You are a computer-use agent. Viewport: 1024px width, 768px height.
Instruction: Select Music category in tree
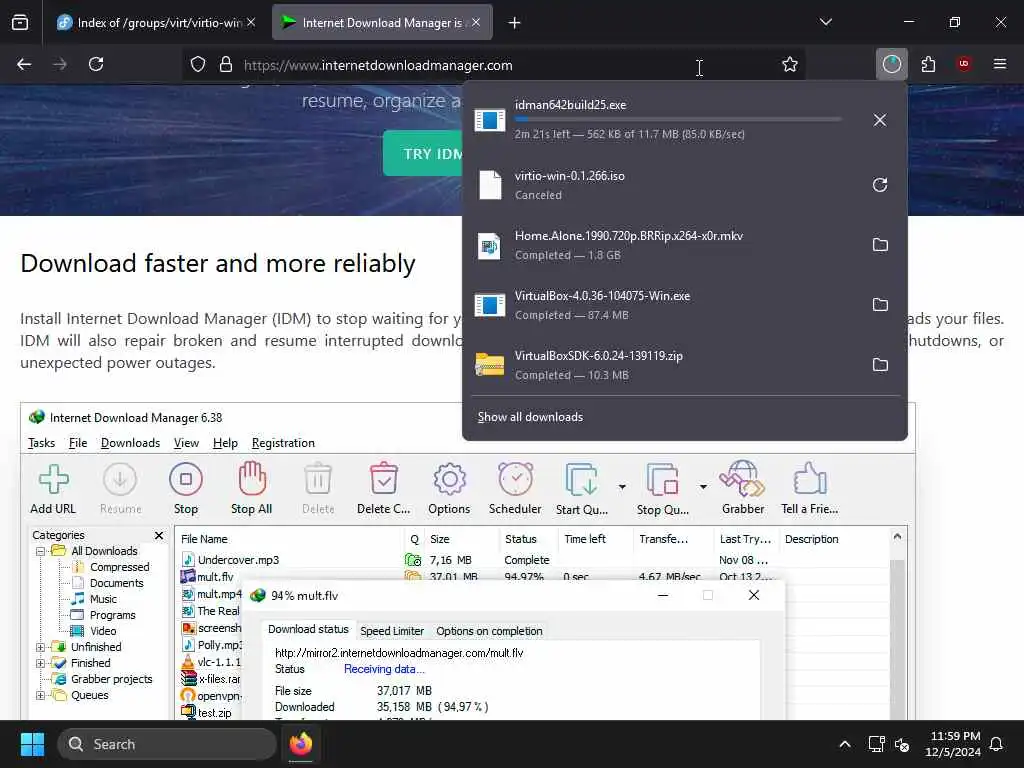tap(94, 599)
